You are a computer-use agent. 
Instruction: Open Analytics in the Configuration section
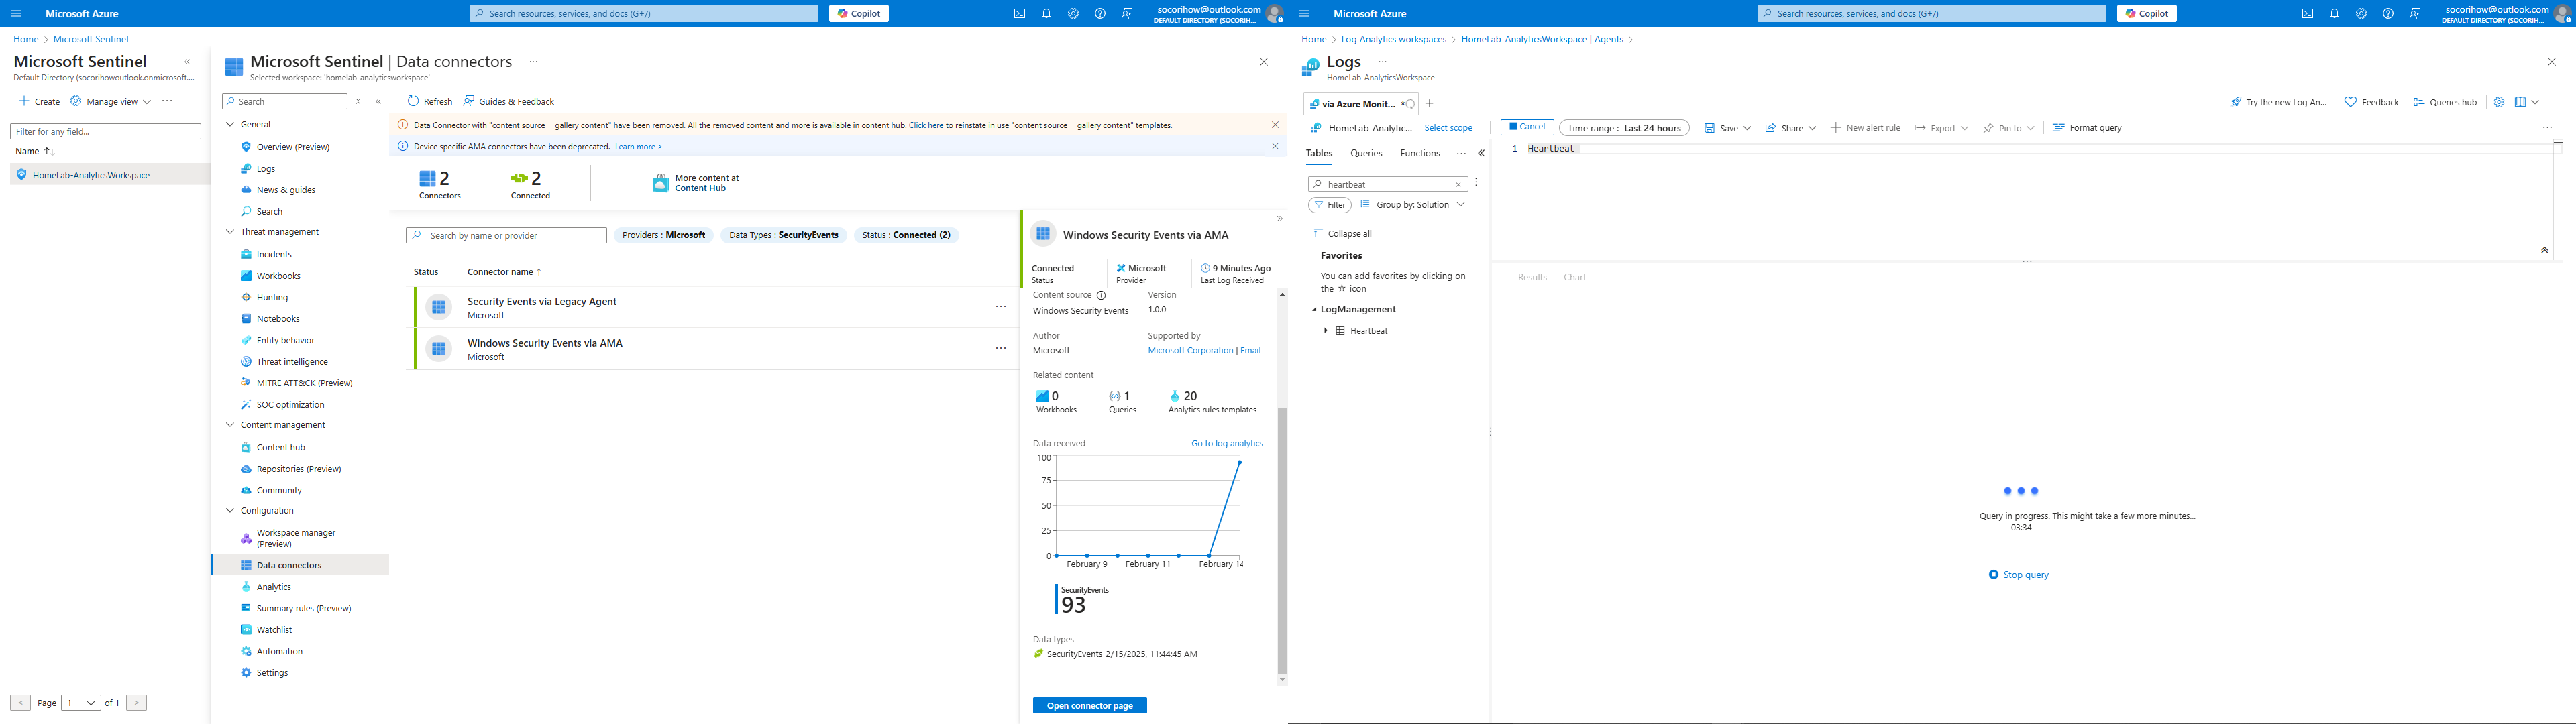pyautogui.click(x=273, y=587)
